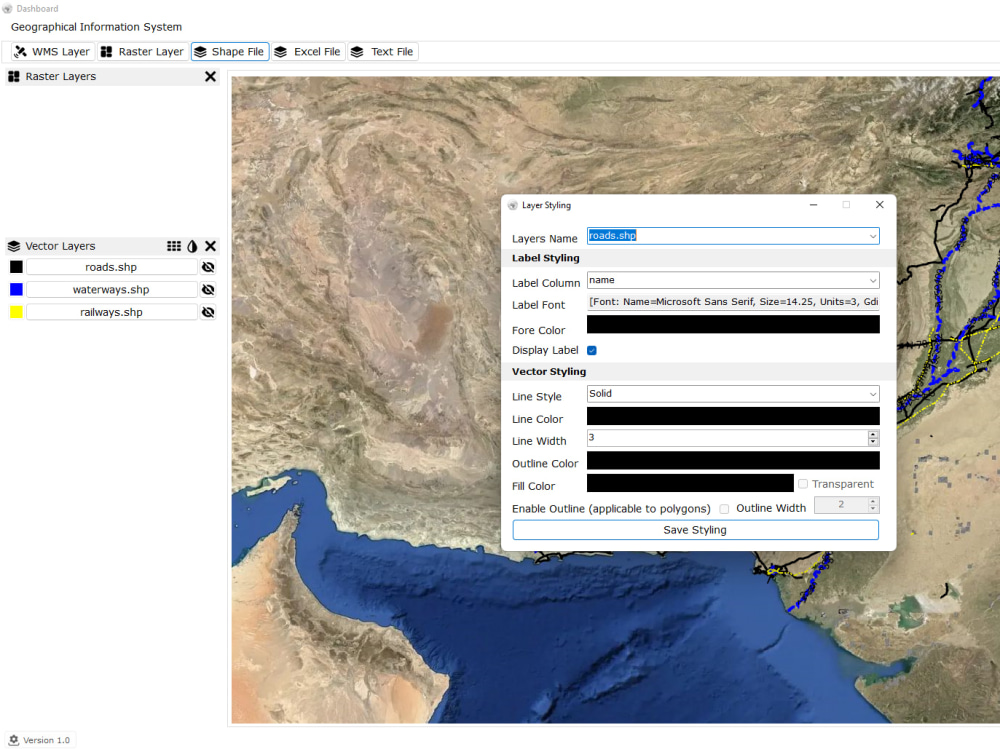
Task: Click the Vector Layers stack icon
Action: click(x=14, y=246)
